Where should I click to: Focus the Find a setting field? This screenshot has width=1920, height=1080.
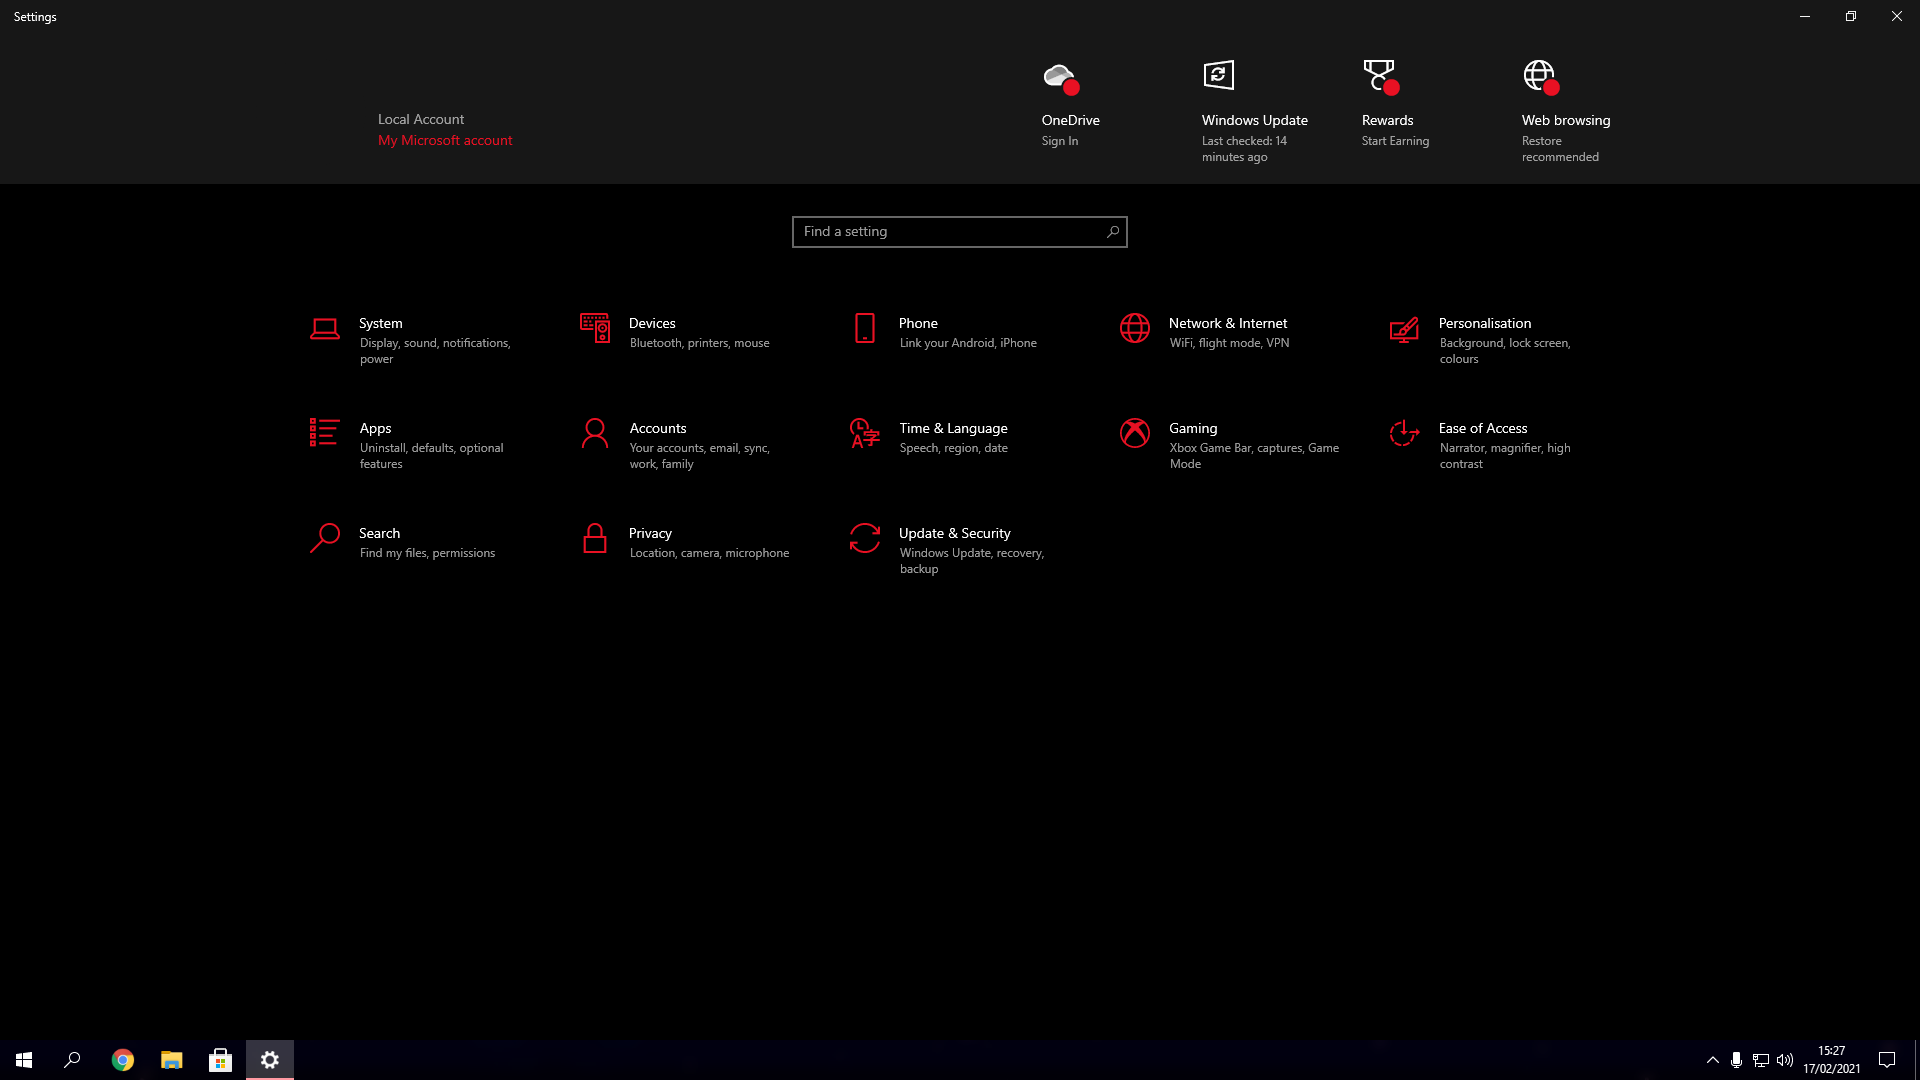pos(959,232)
